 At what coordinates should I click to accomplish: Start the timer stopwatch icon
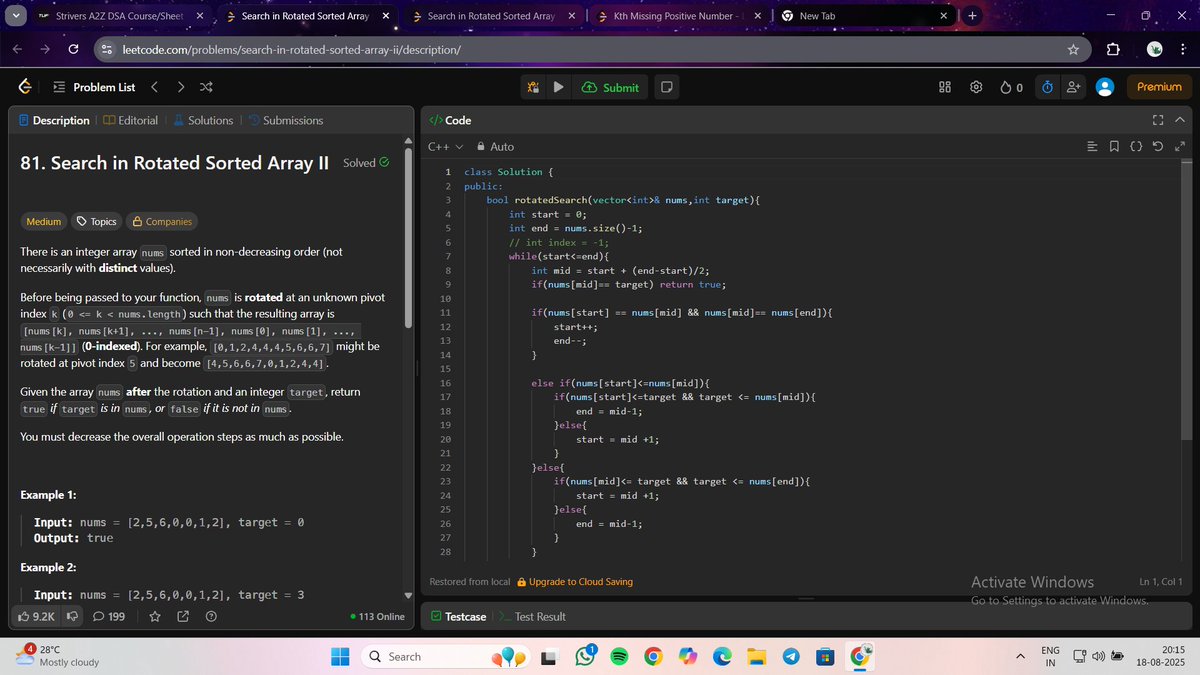(x=1047, y=87)
